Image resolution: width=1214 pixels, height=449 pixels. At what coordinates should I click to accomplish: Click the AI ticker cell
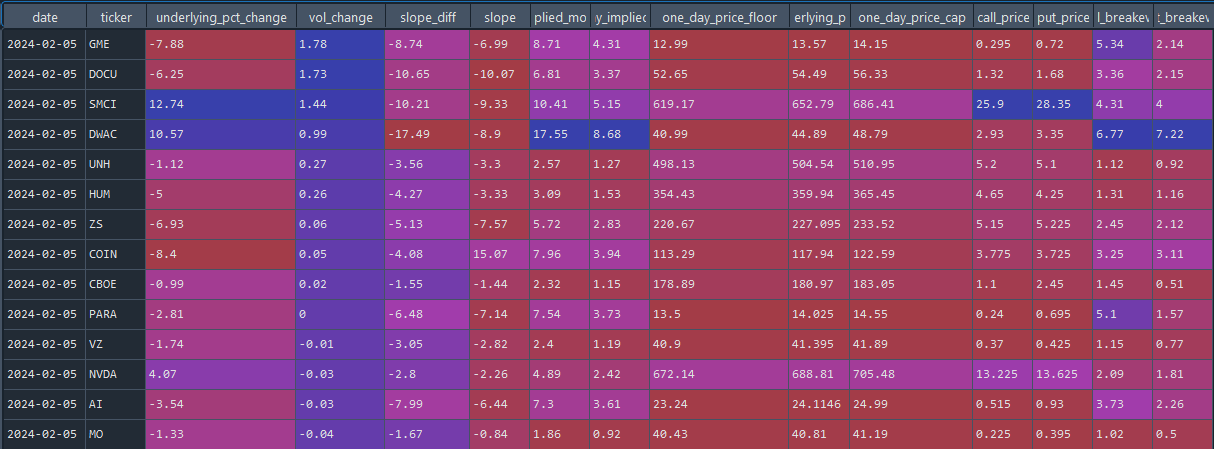point(116,405)
